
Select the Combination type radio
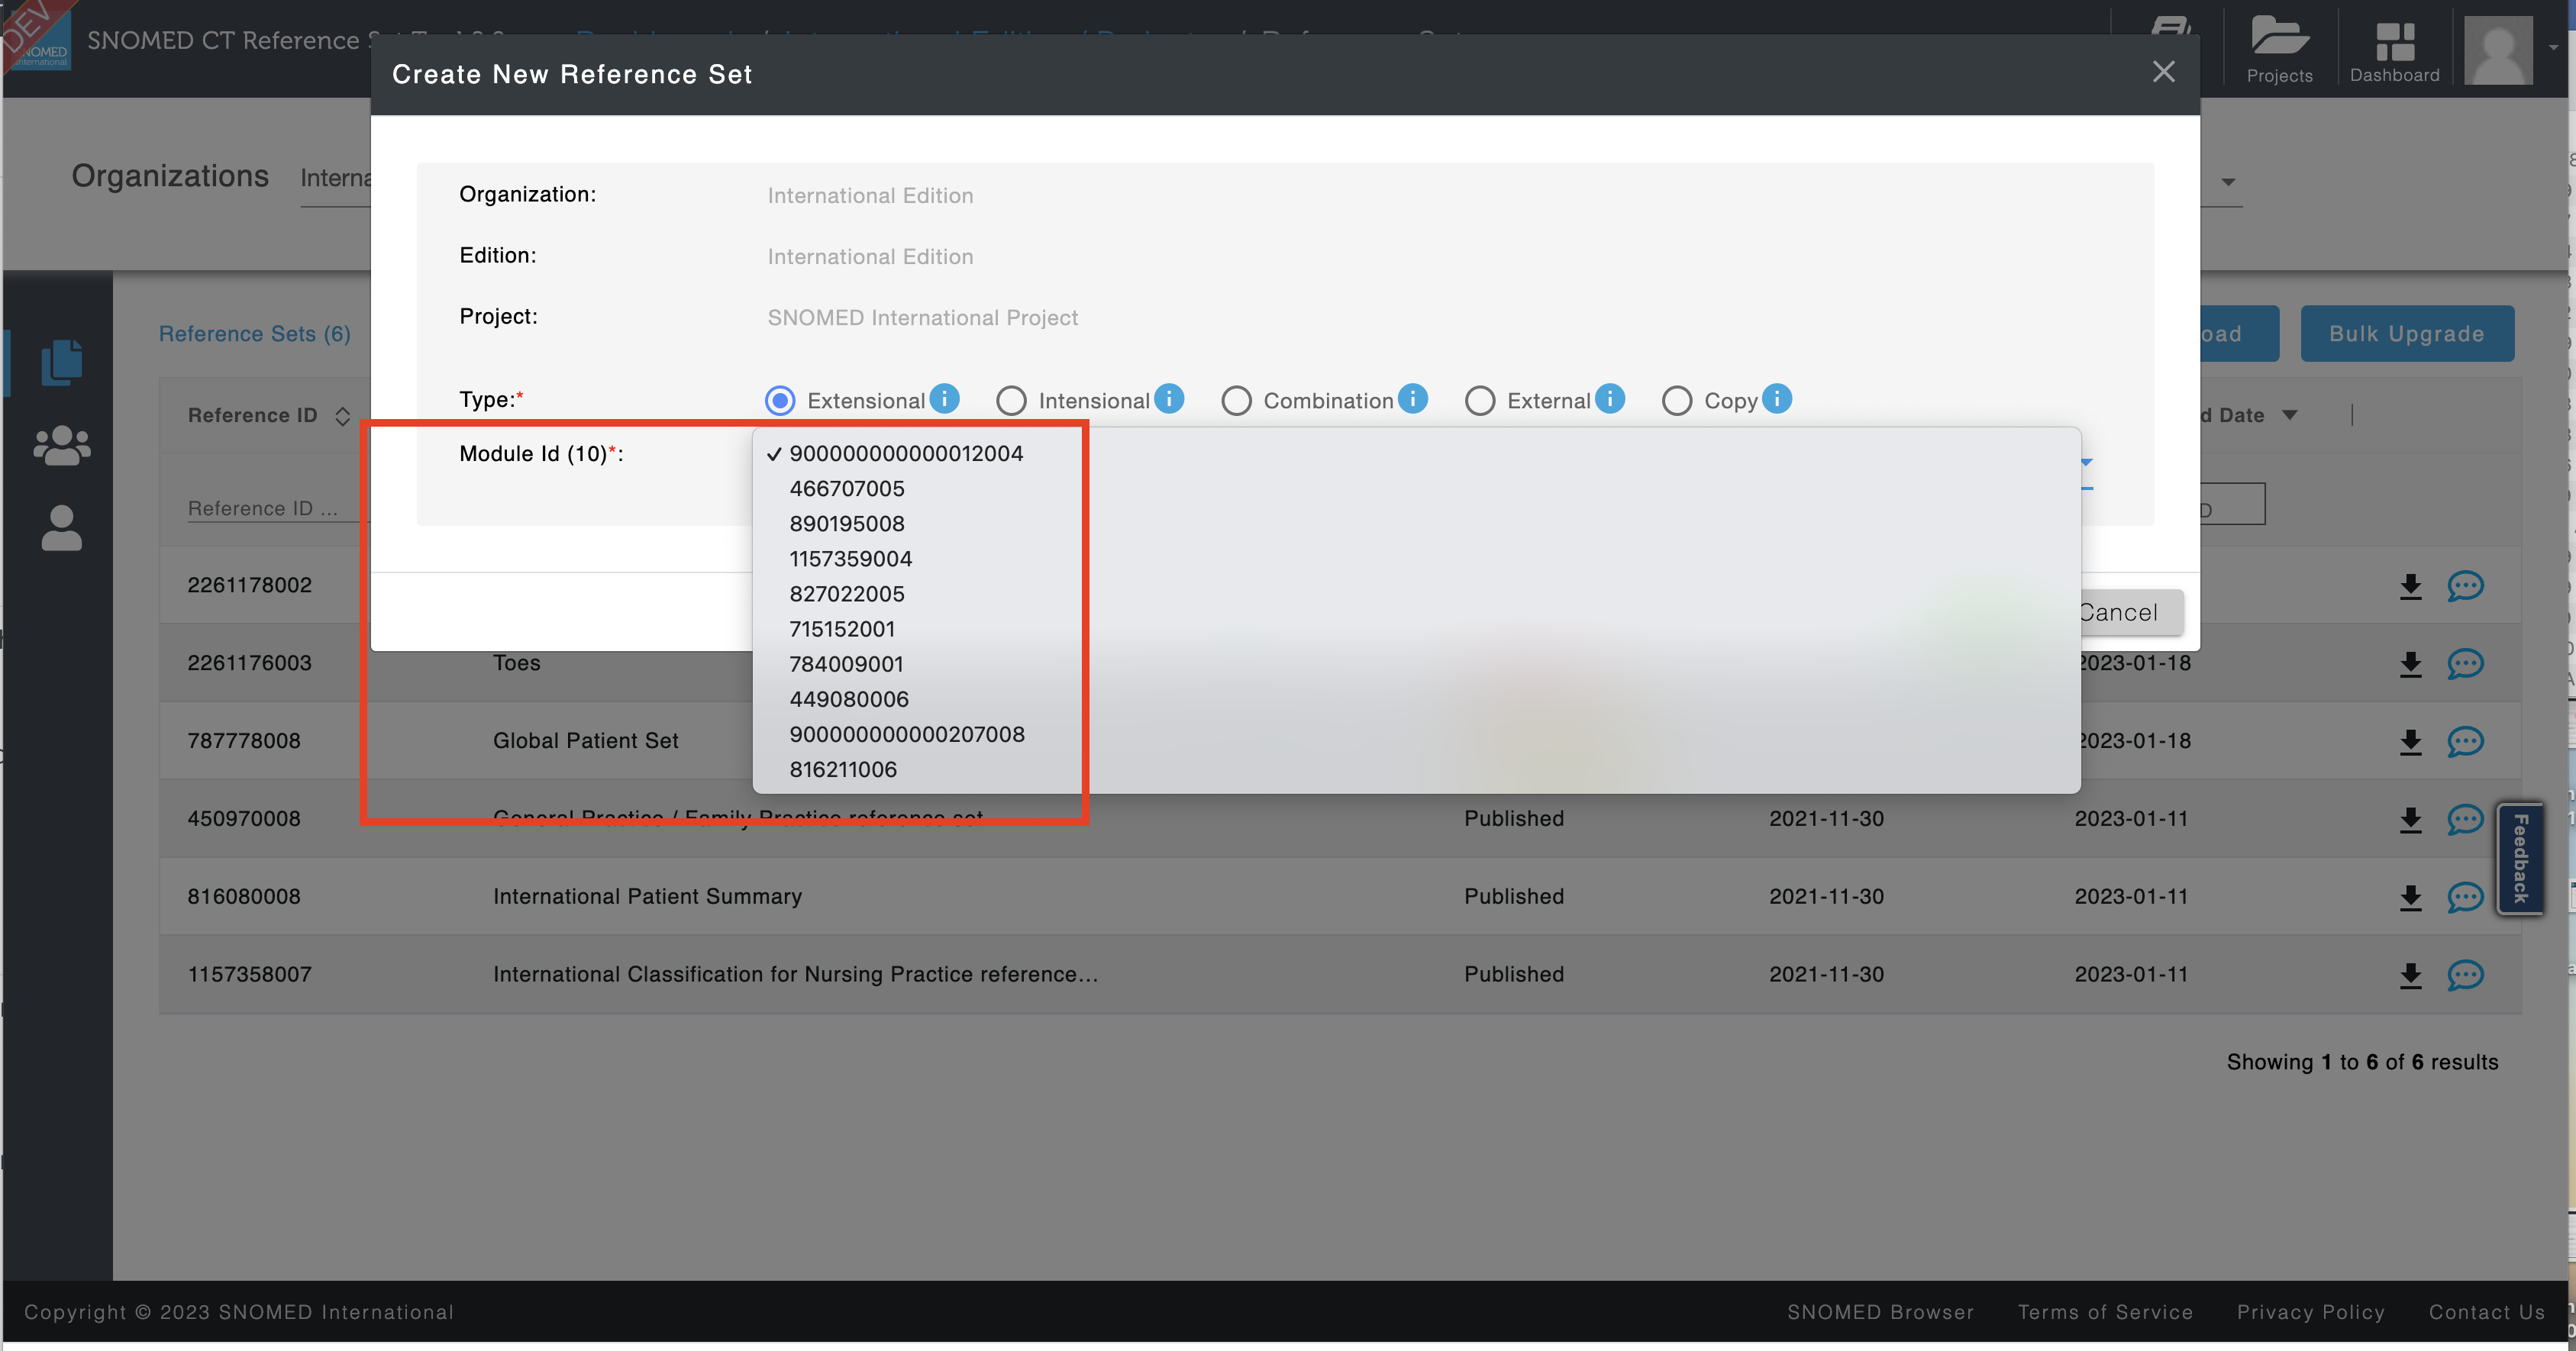coord(1236,401)
